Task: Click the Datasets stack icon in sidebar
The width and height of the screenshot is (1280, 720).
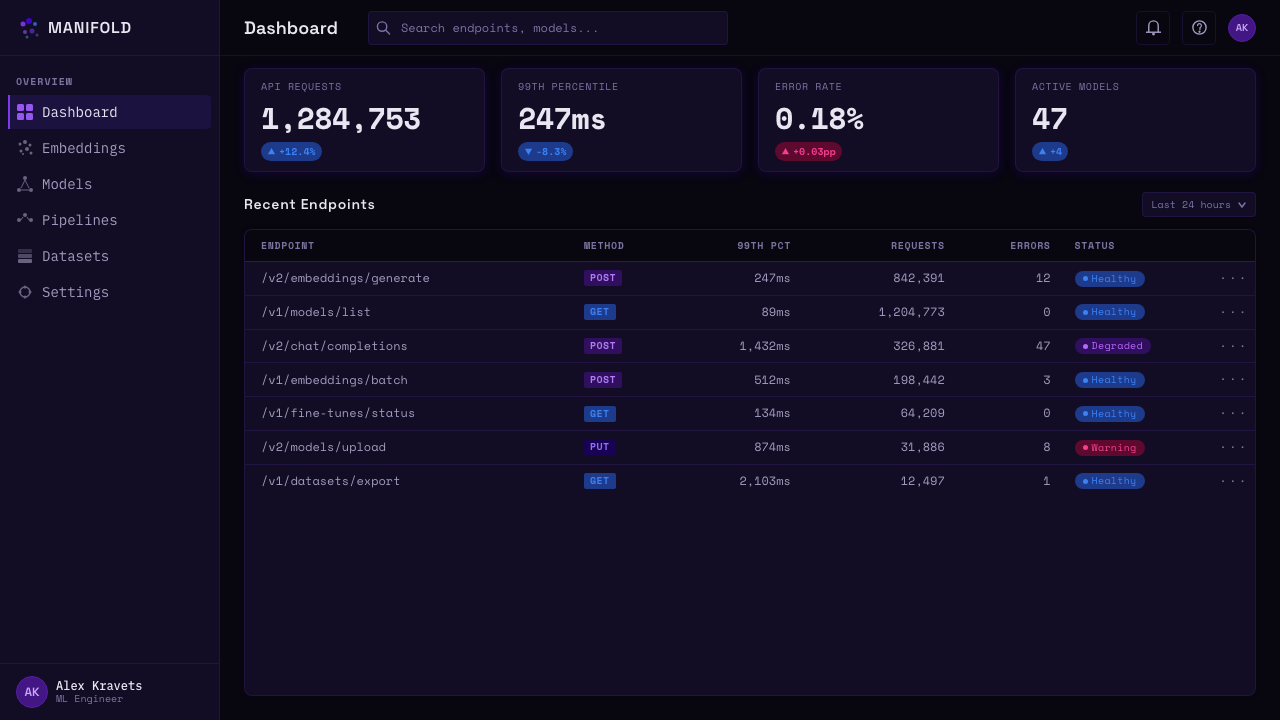Action: (x=25, y=256)
